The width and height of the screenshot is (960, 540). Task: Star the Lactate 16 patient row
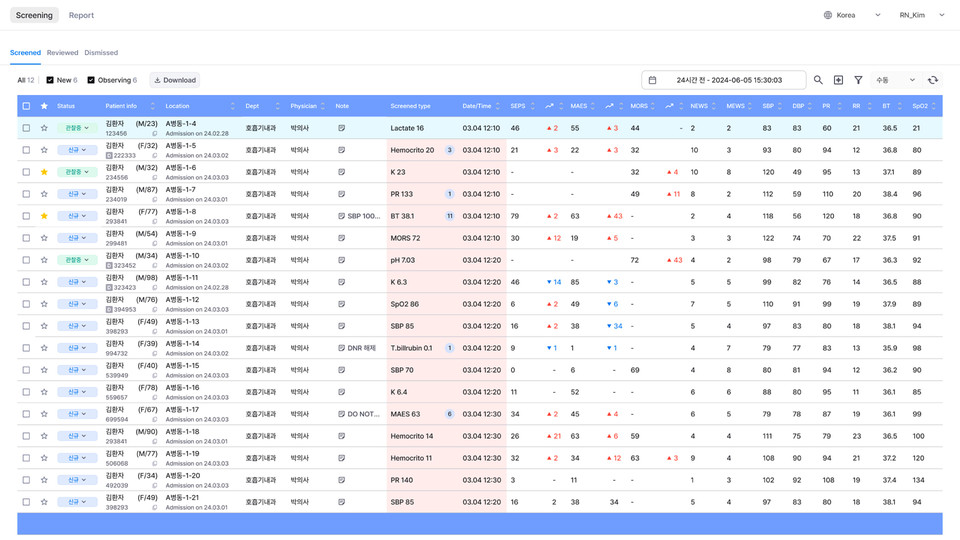click(x=44, y=128)
